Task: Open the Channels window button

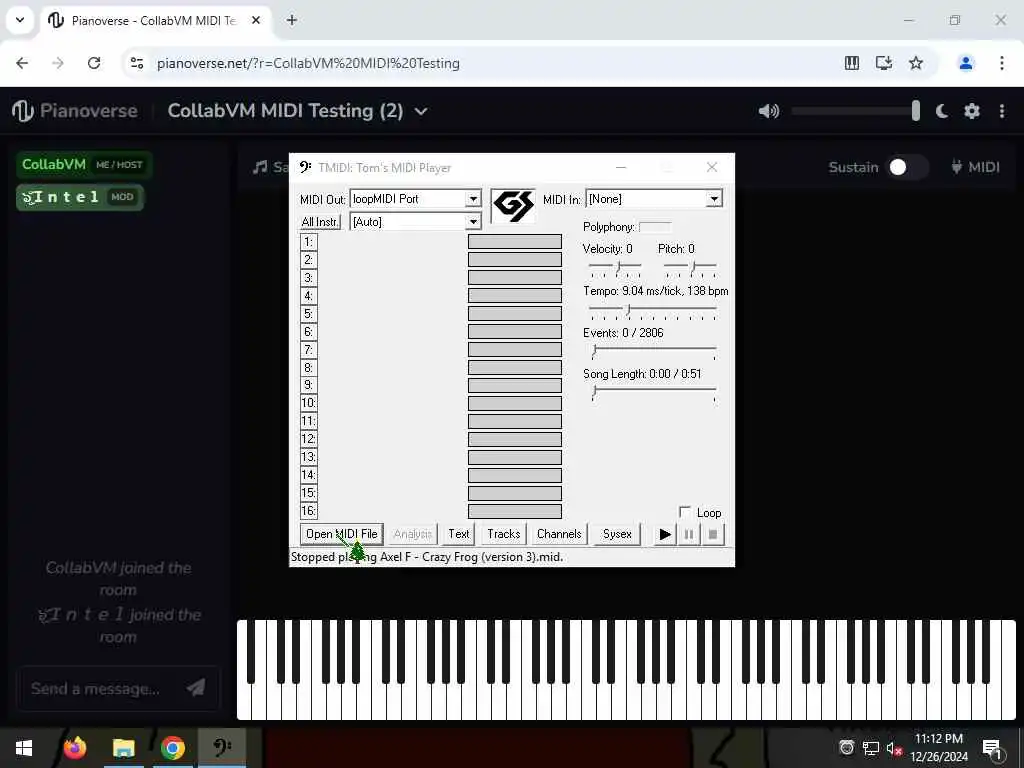Action: (559, 534)
